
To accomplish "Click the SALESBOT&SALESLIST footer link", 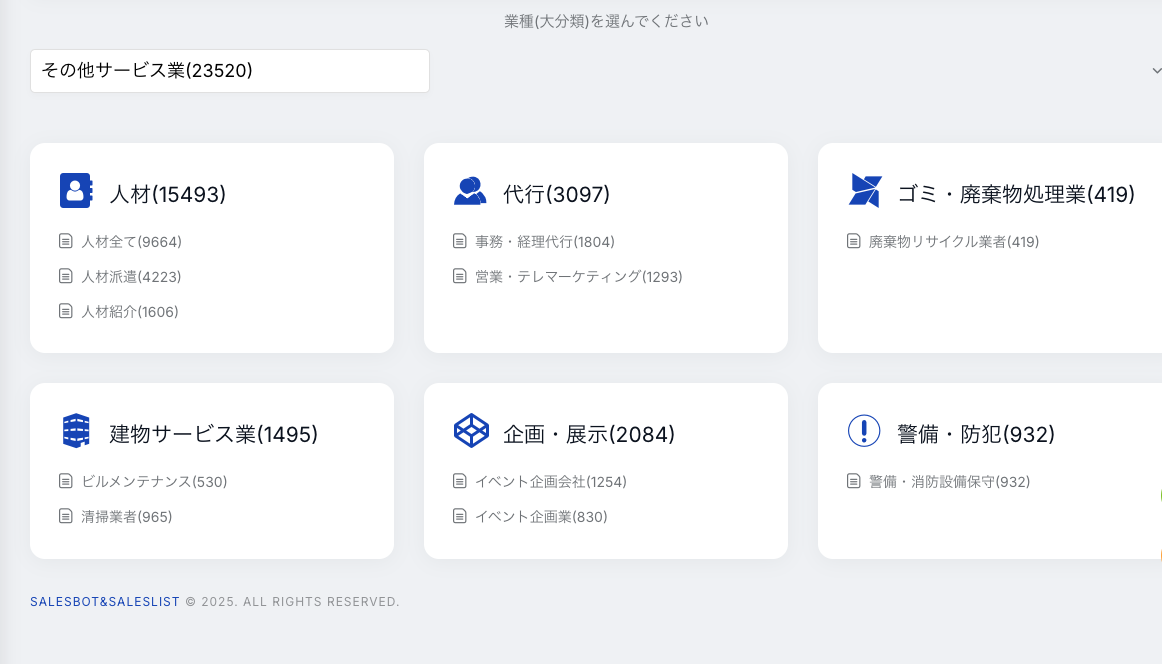I will (x=105, y=602).
